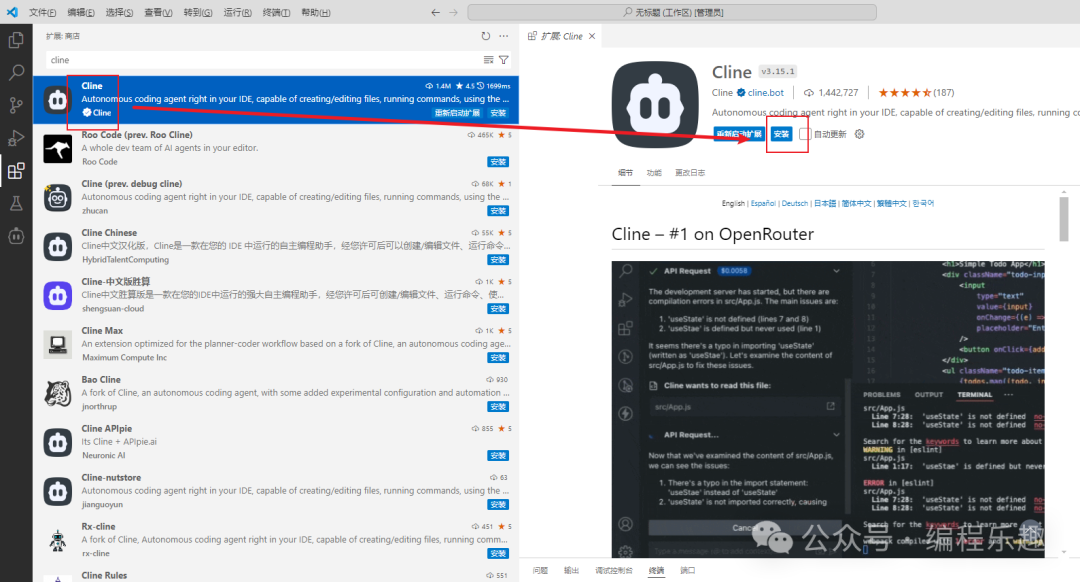This screenshot has height=582, width=1080.
Task: Click install button in selected Cline row
Action: 498,113
